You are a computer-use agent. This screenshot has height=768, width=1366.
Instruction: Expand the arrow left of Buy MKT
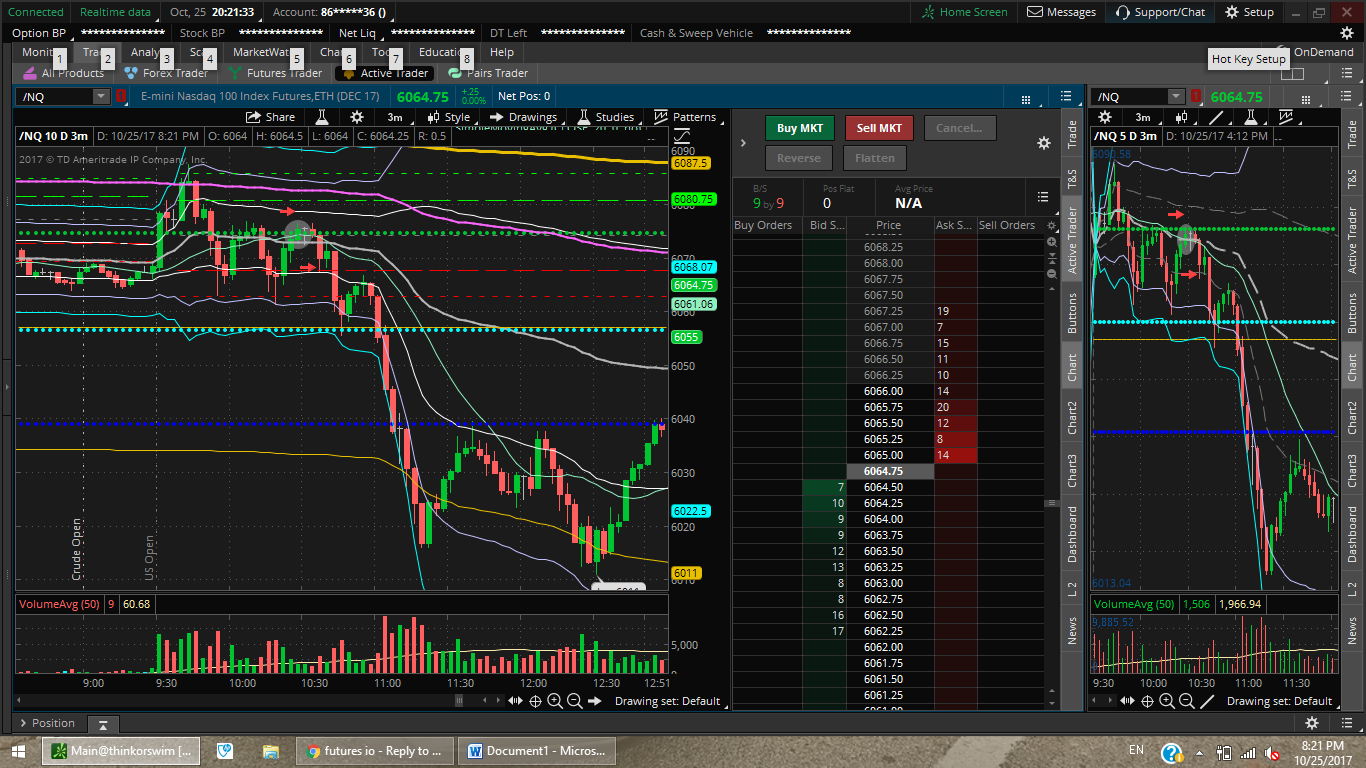(743, 143)
